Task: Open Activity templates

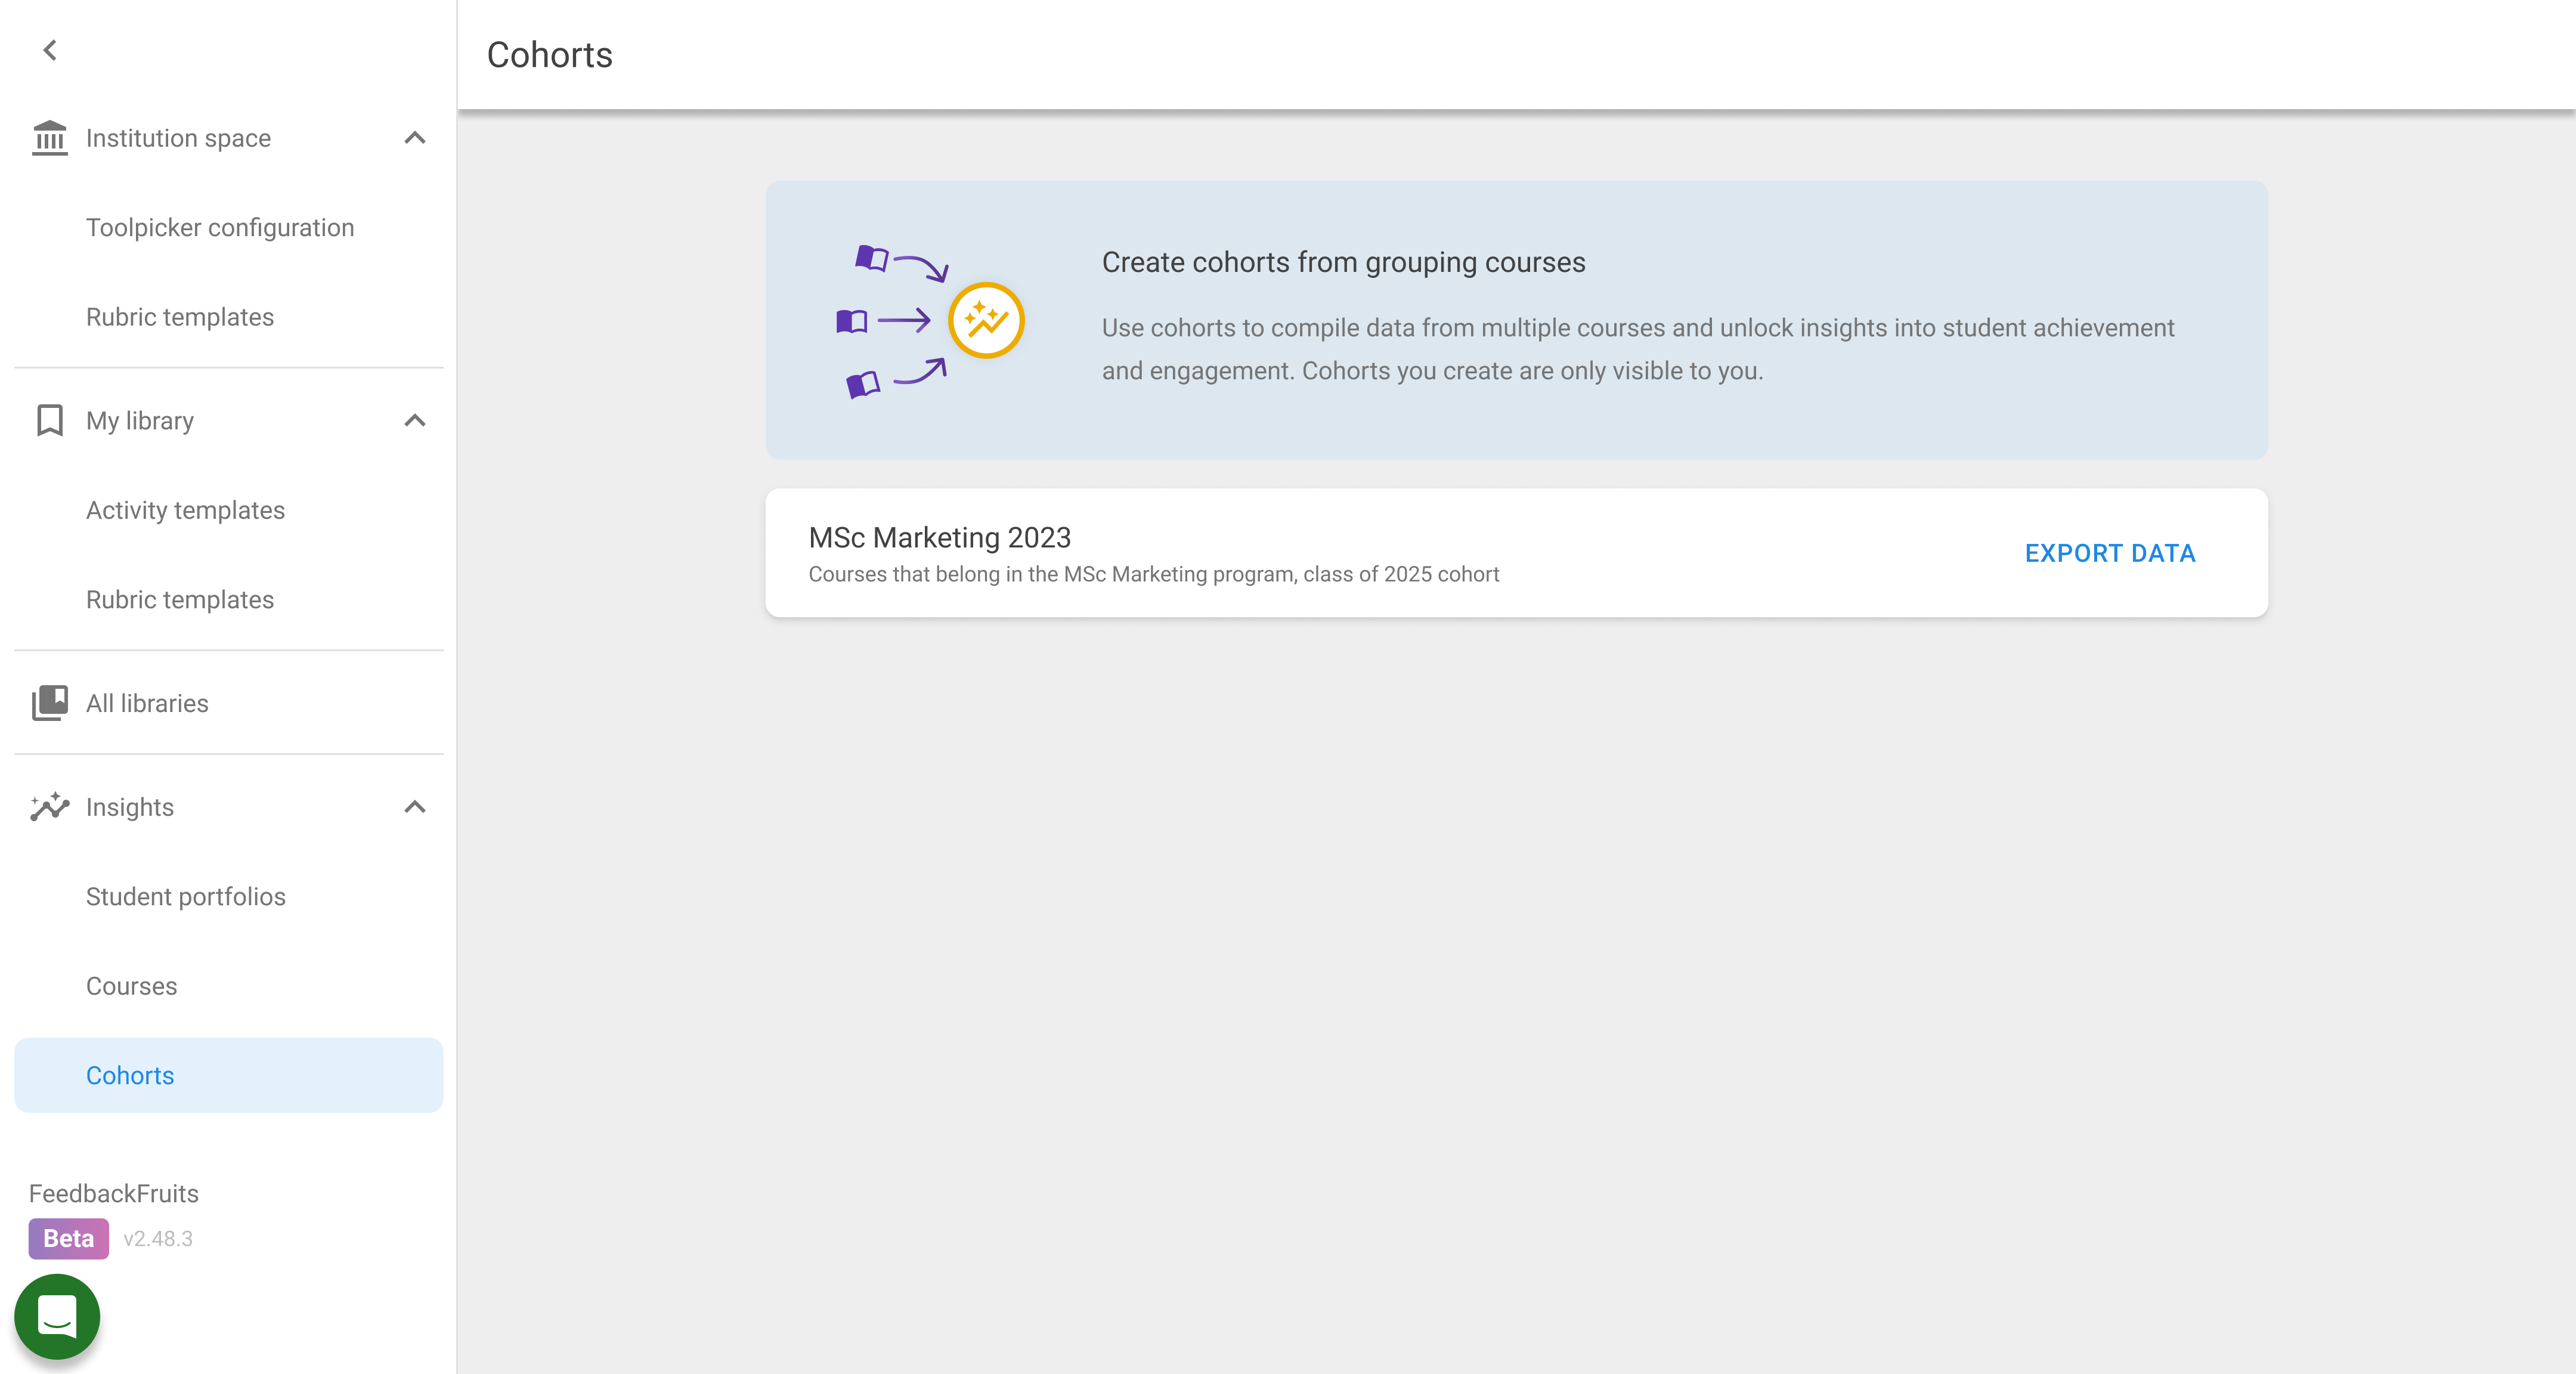Action: point(185,510)
